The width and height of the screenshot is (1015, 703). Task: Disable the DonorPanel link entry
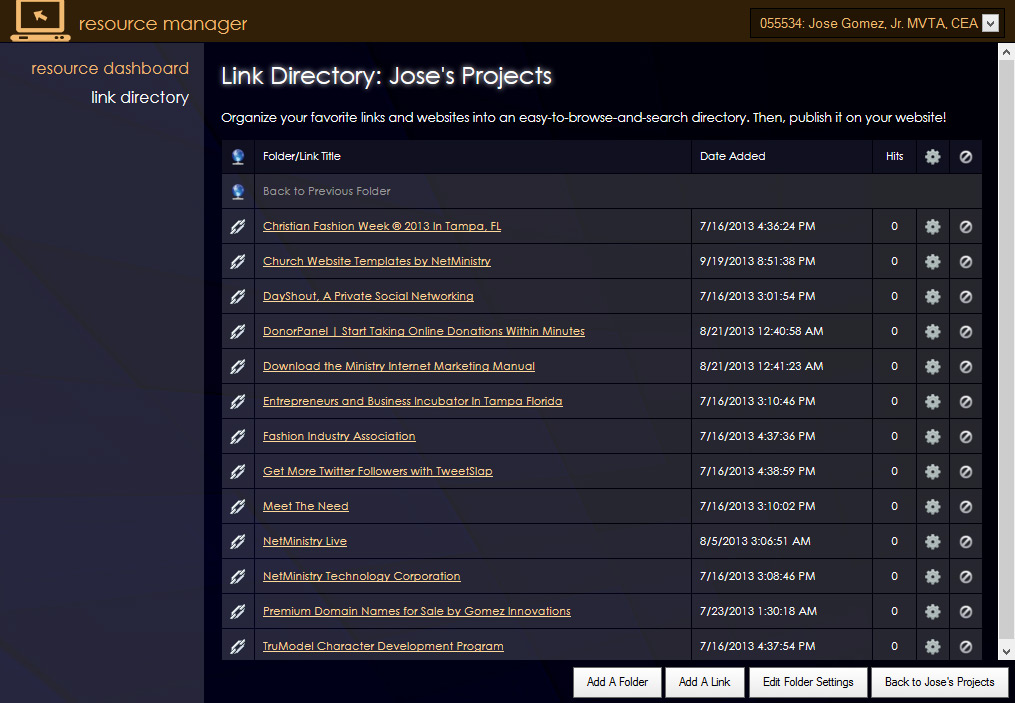coord(965,331)
